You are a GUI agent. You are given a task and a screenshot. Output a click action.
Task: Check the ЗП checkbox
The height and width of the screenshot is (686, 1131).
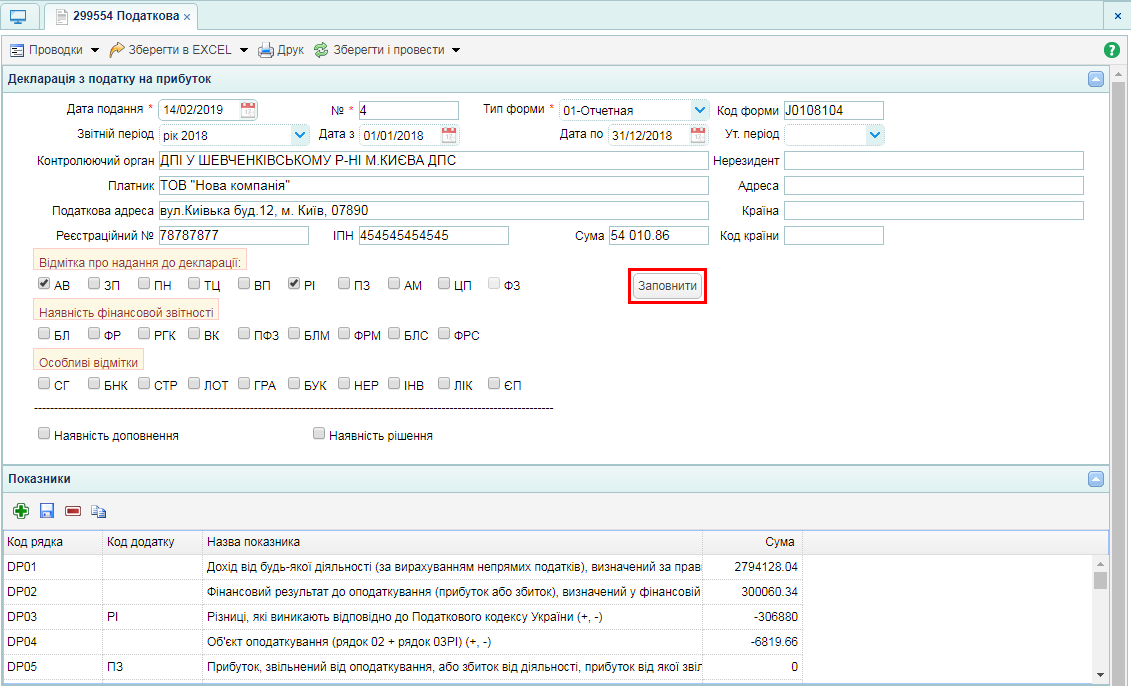pos(94,283)
